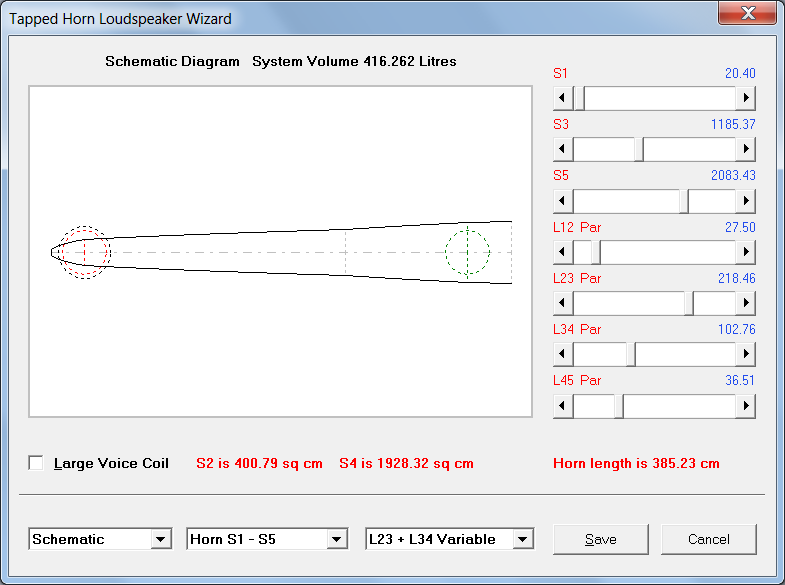Increase L45 Par with its right arrow
Screen dimensions: 785x585
pos(745,406)
